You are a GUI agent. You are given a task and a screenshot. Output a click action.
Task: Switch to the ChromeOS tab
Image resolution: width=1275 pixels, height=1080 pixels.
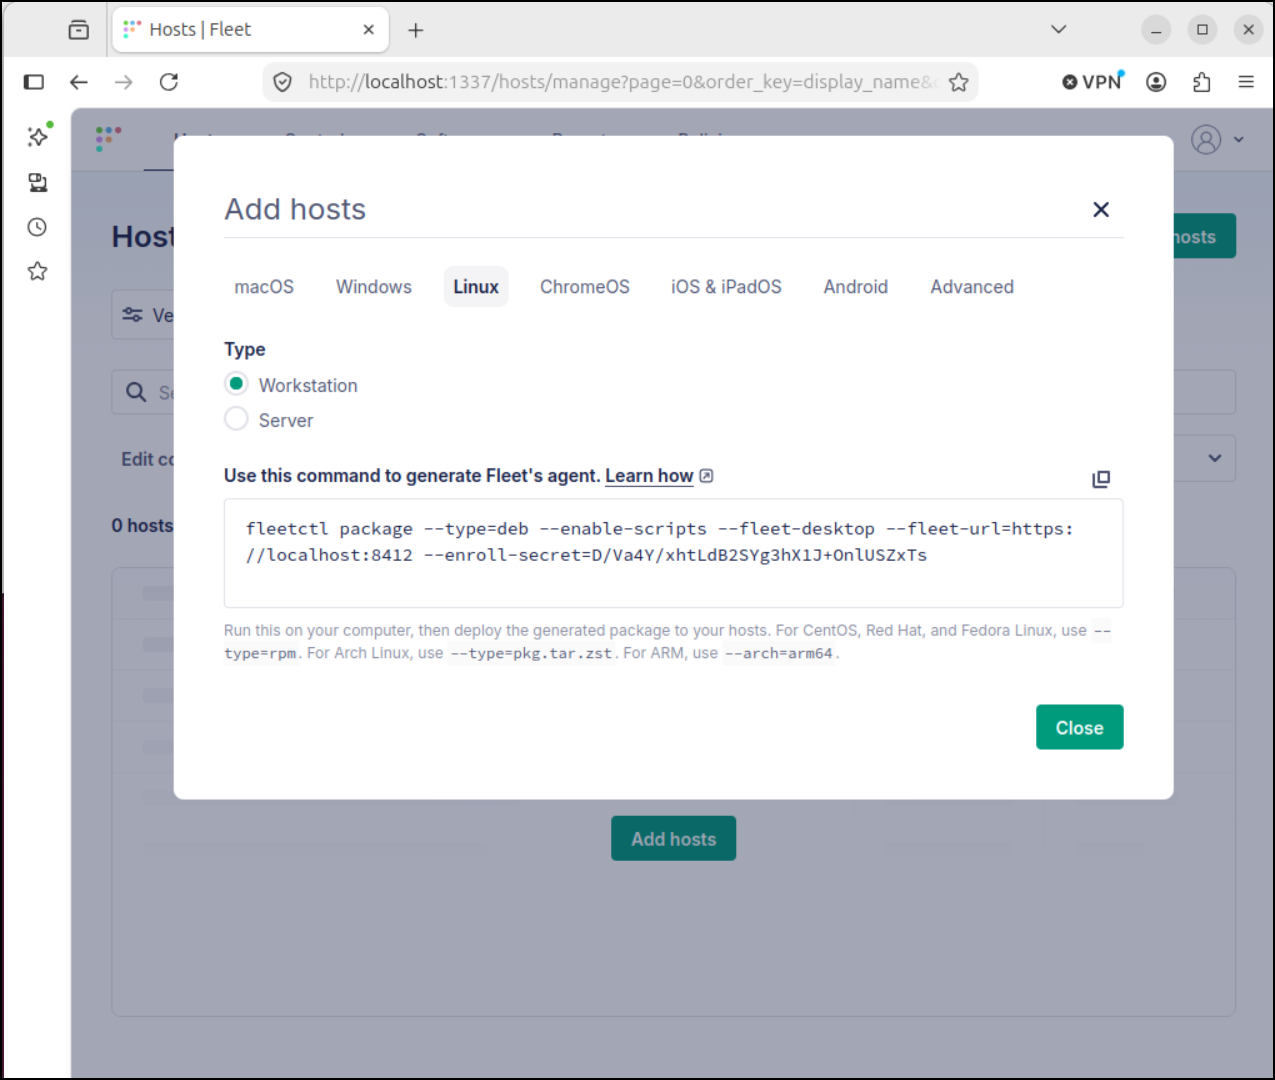click(x=585, y=287)
